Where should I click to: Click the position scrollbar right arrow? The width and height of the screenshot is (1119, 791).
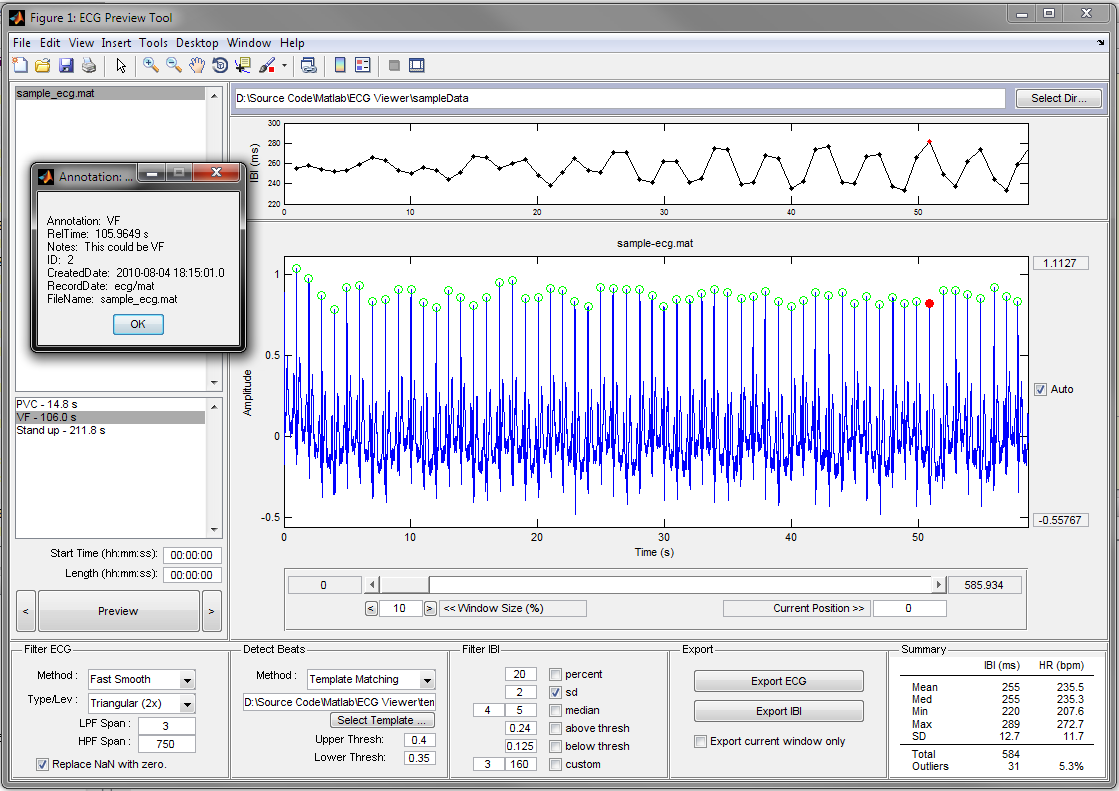[x=938, y=585]
